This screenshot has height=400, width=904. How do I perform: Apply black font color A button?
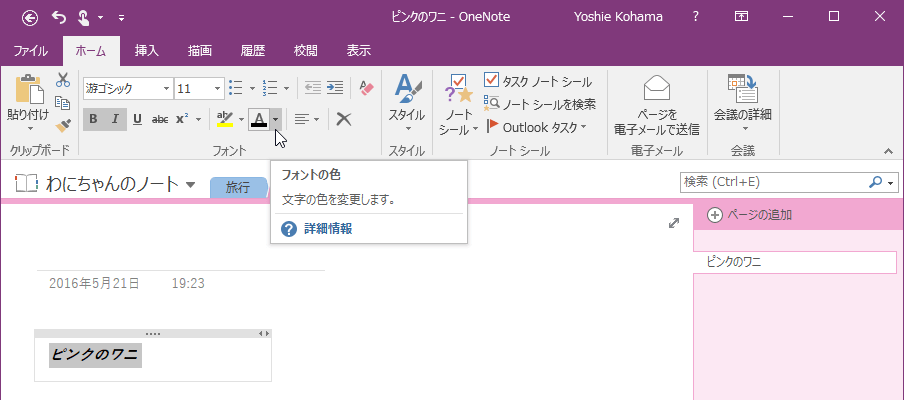tap(259, 119)
